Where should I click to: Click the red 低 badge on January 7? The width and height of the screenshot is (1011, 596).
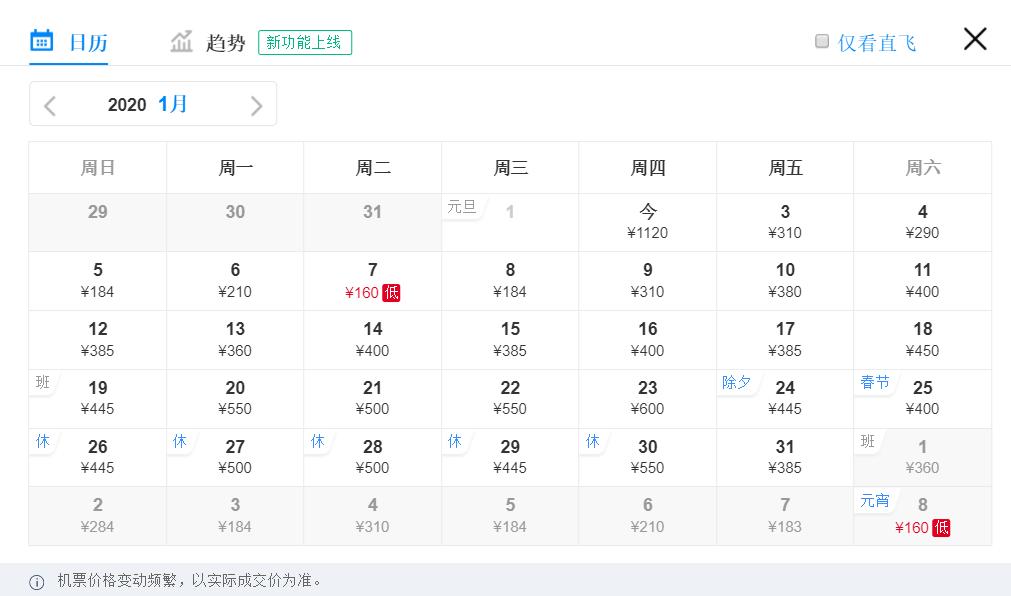point(391,292)
